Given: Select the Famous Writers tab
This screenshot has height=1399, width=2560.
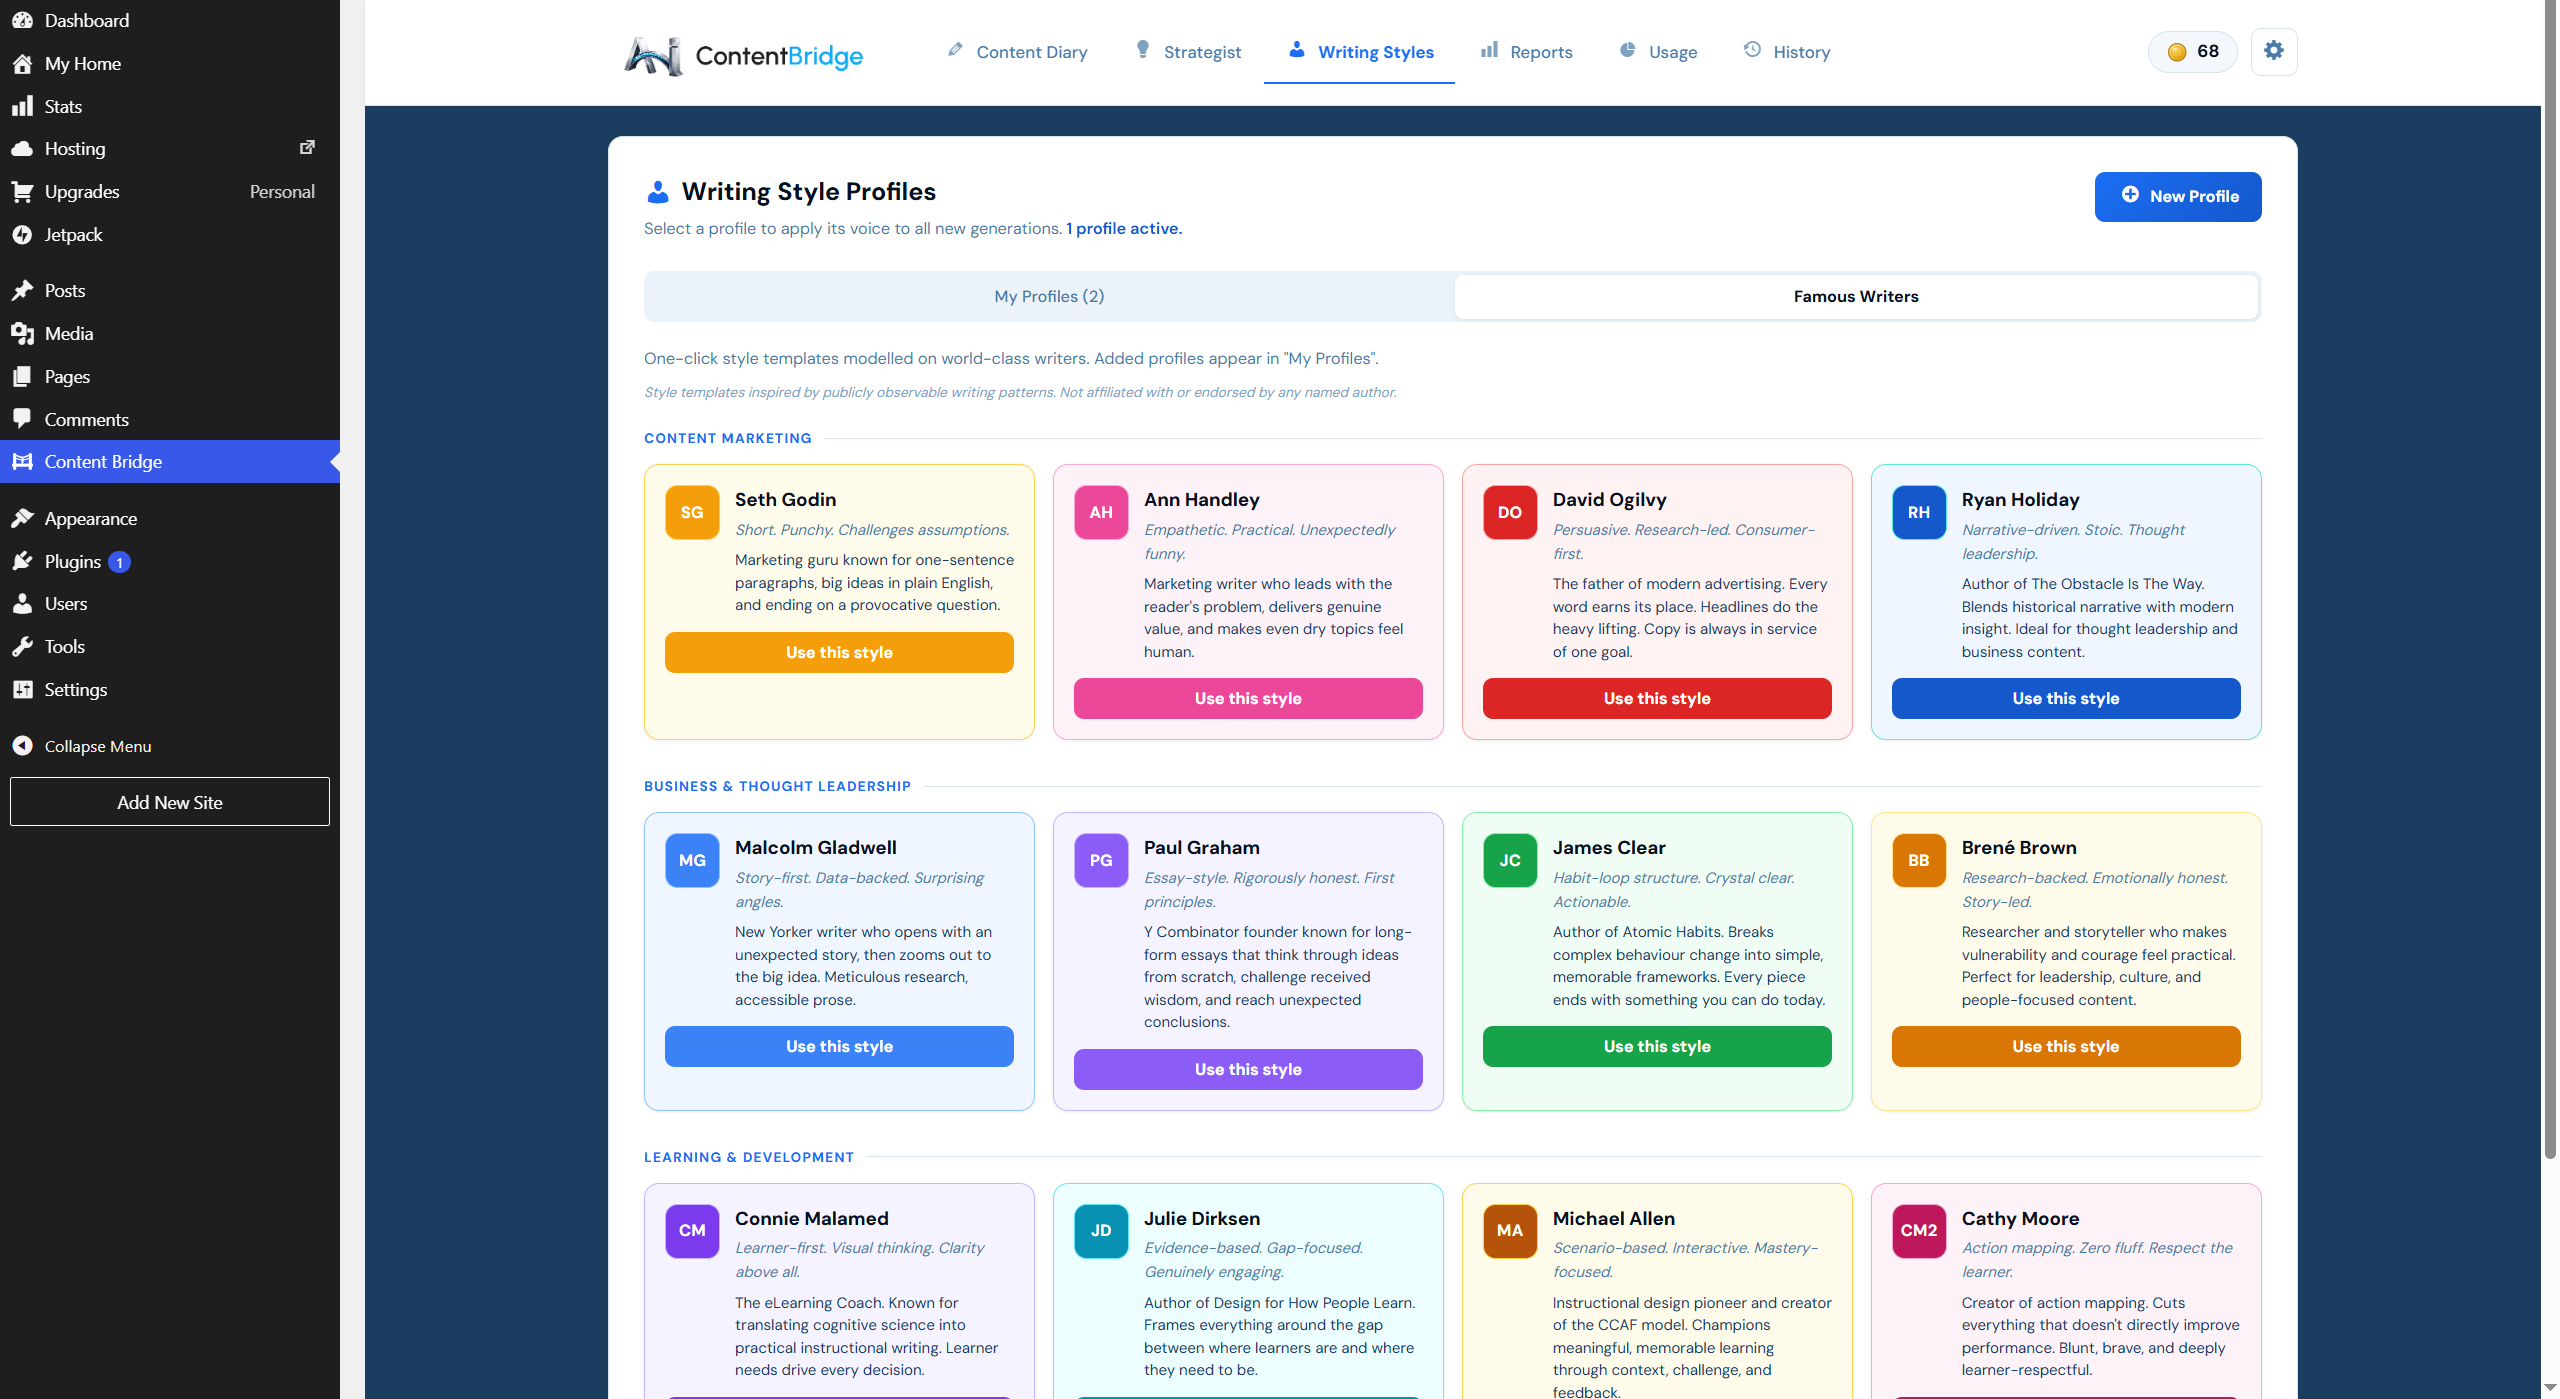Looking at the screenshot, I should point(1856,297).
